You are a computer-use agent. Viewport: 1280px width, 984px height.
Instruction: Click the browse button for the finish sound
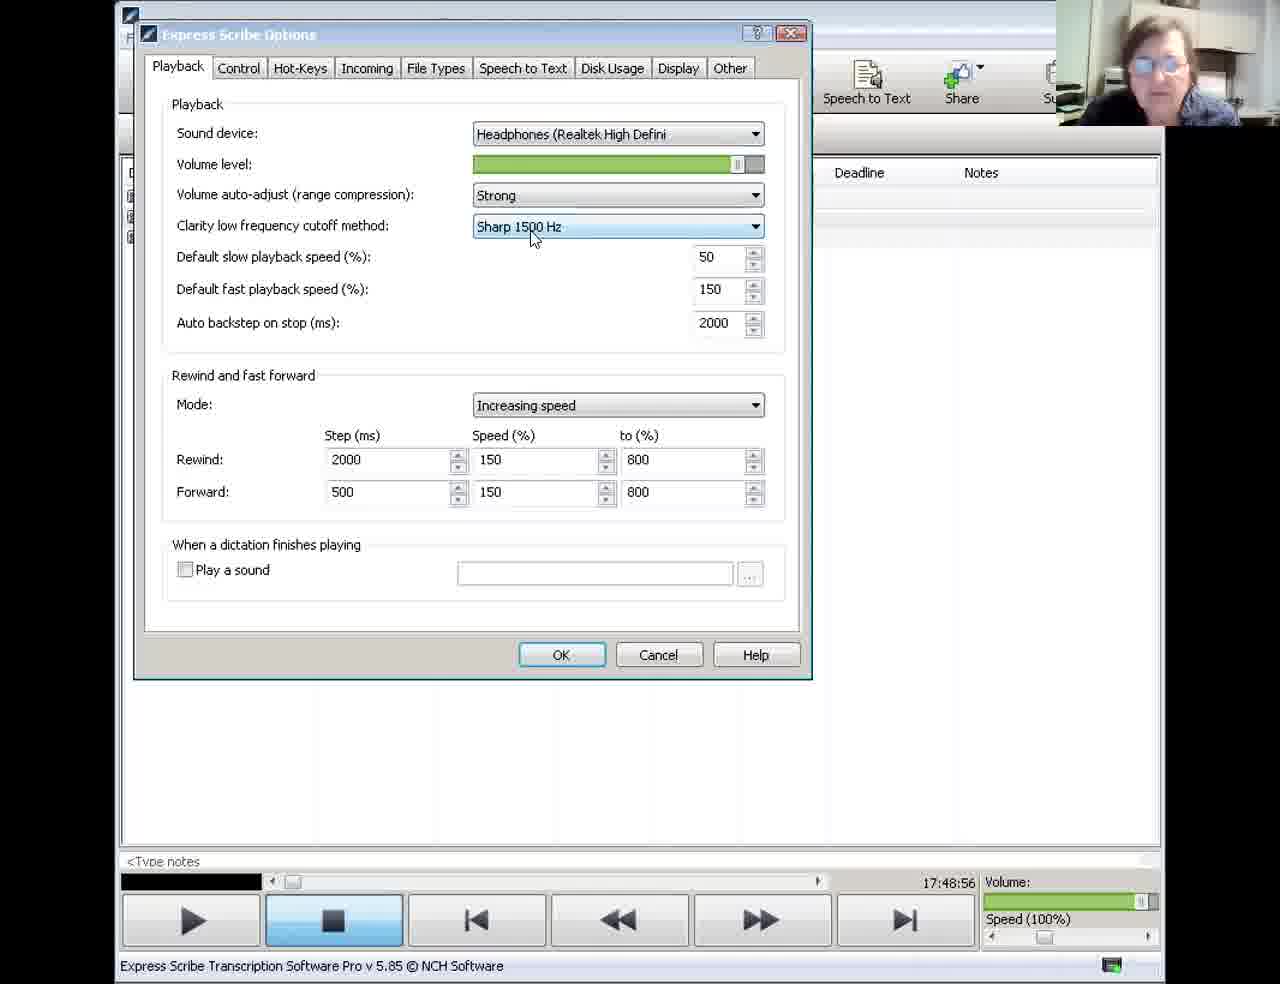(750, 575)
